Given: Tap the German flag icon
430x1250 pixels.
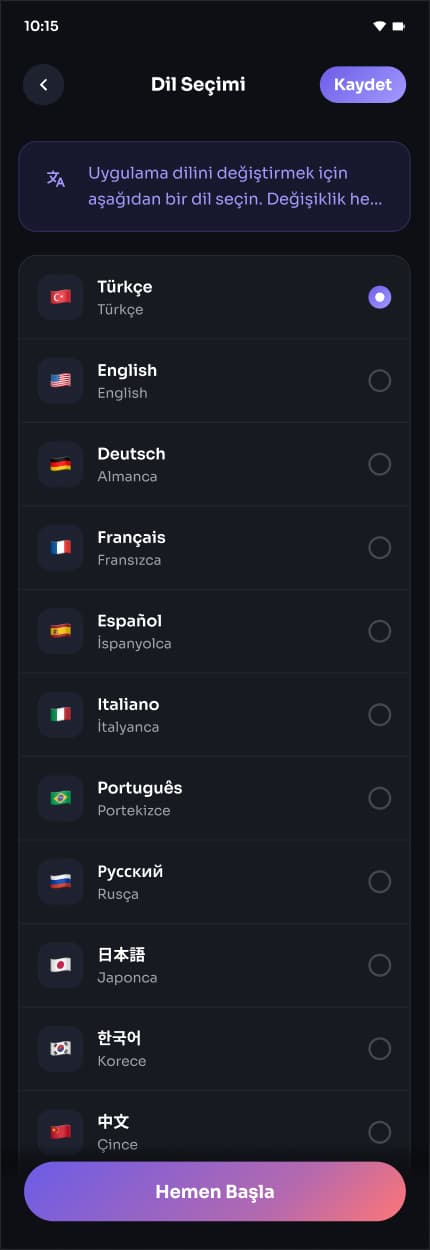Looking at the screenshot, I should point(60,464).
